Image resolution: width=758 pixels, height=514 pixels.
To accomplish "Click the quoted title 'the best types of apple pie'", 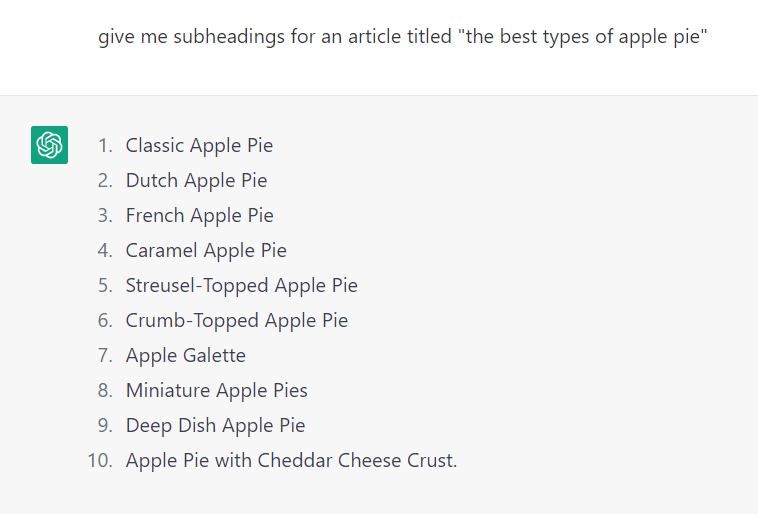I will pyautogui.click(x=586, y=36).
